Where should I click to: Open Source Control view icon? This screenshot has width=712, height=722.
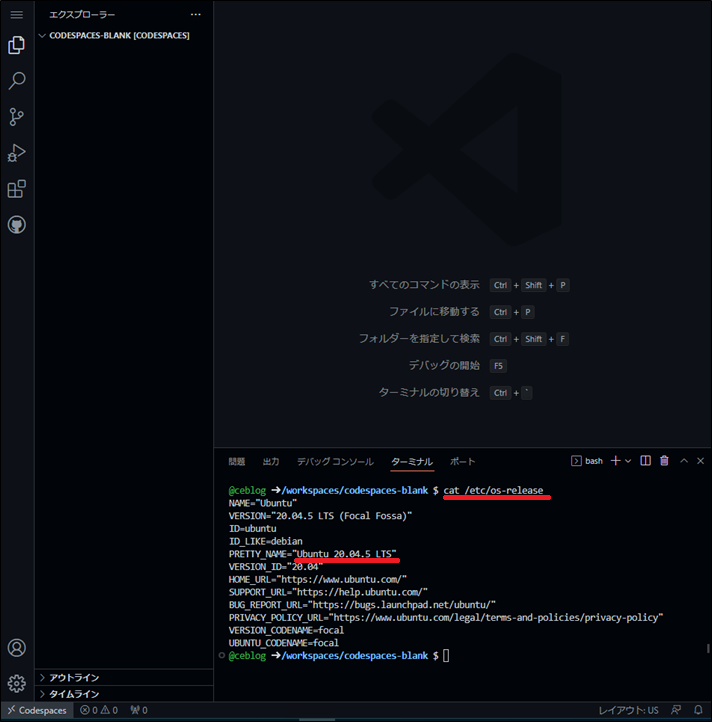pos(17,117)
